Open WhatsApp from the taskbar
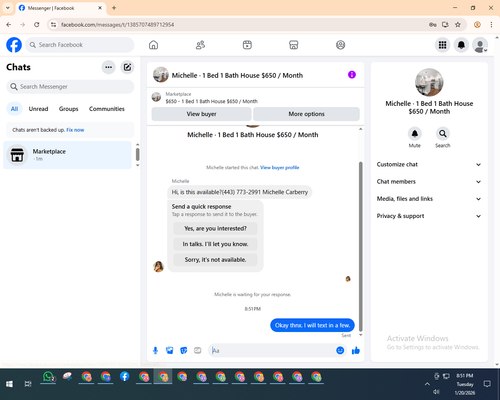This screenshot has height=400, width=500. coord(48,377)
